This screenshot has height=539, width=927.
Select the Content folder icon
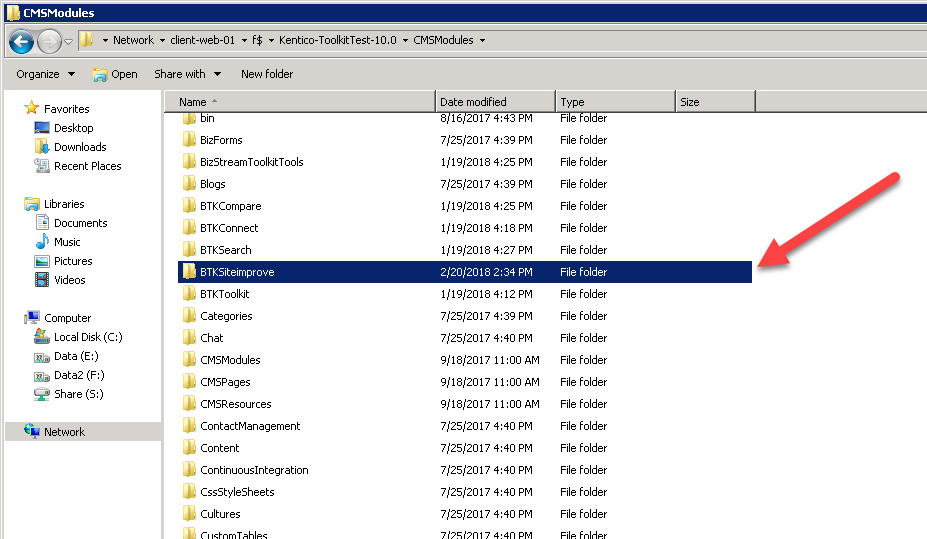pyautogui.click(x=189, y=447)
